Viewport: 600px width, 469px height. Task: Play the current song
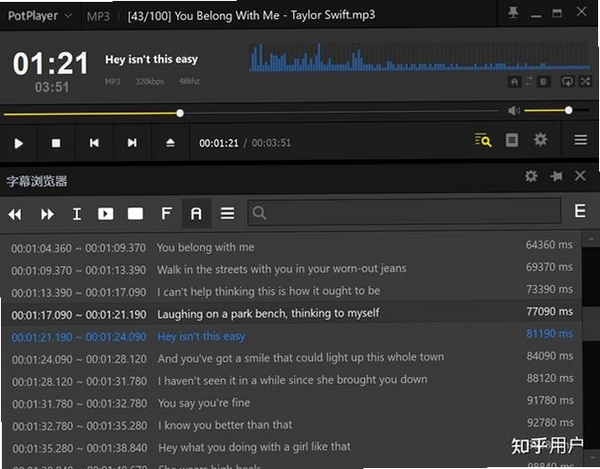(x=18, y=143)
